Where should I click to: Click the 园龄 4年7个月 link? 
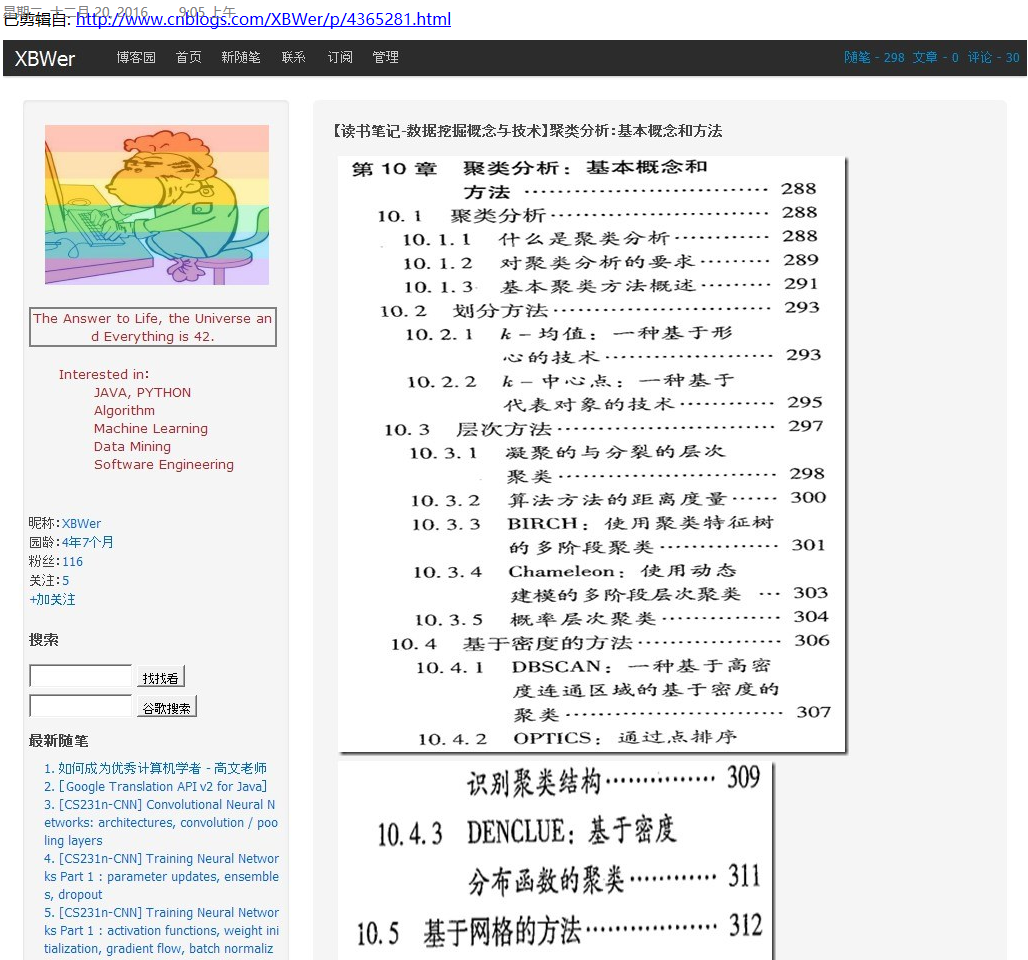coord(88,542)
